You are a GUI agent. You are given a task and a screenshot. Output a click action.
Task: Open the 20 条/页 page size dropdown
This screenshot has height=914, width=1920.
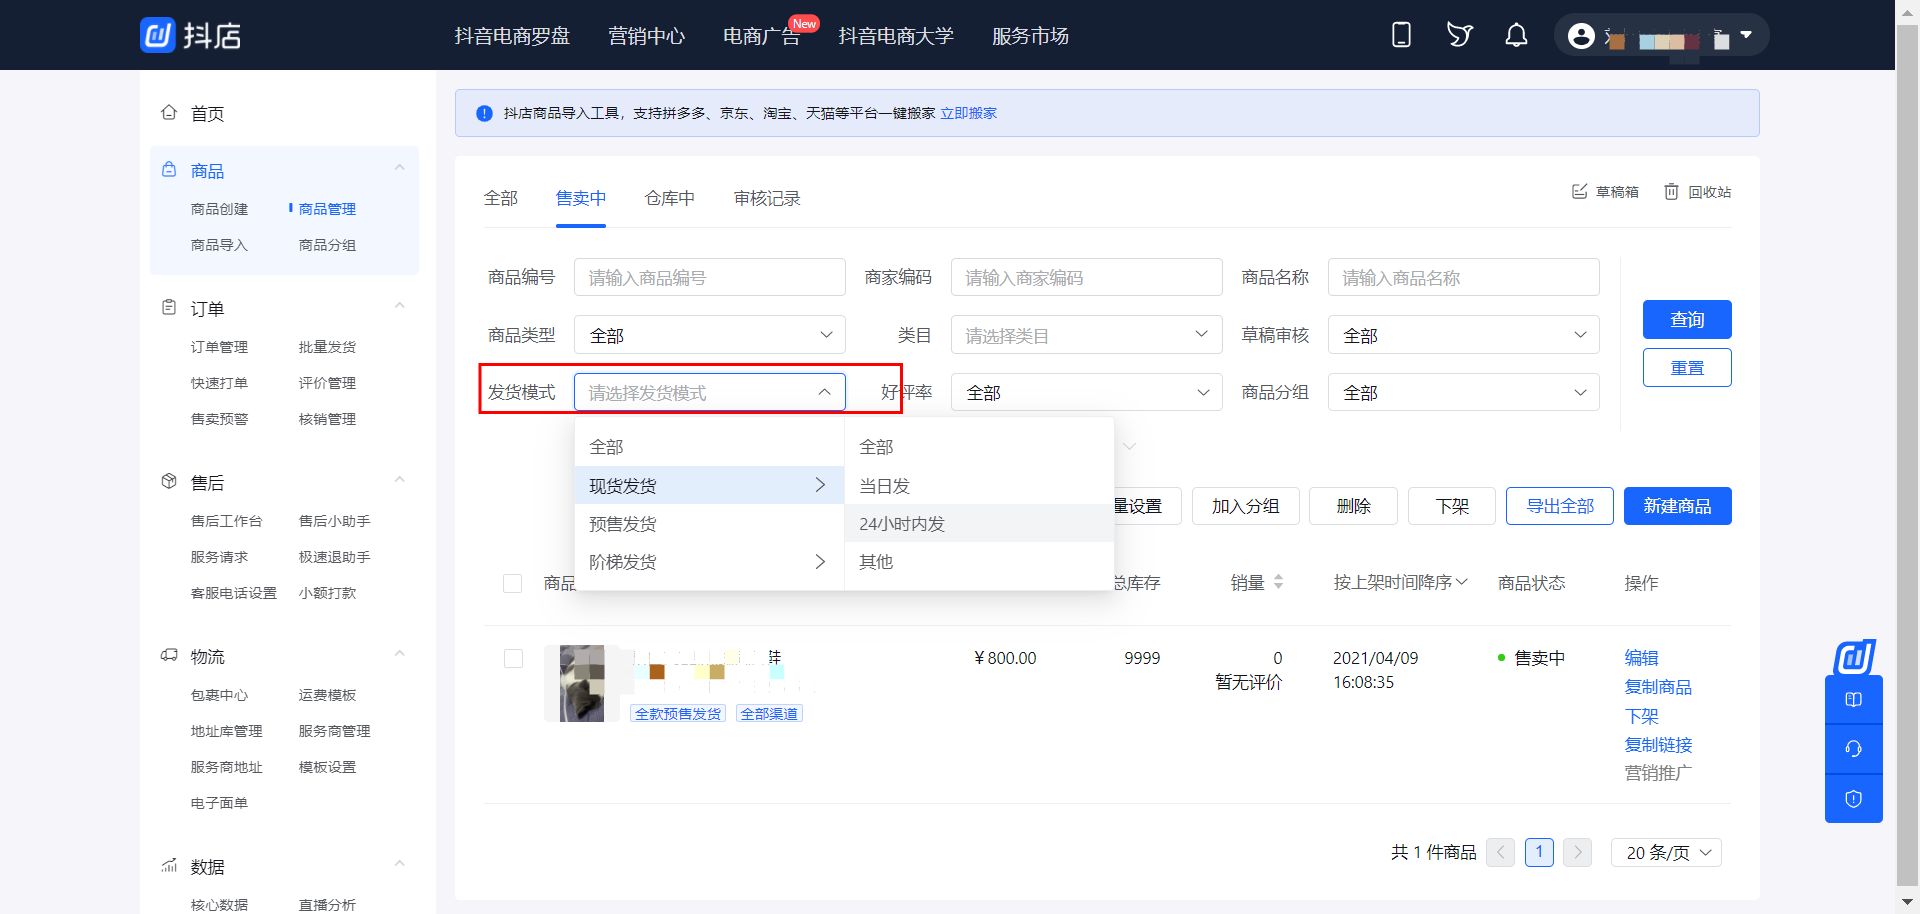coord(1667,852)
